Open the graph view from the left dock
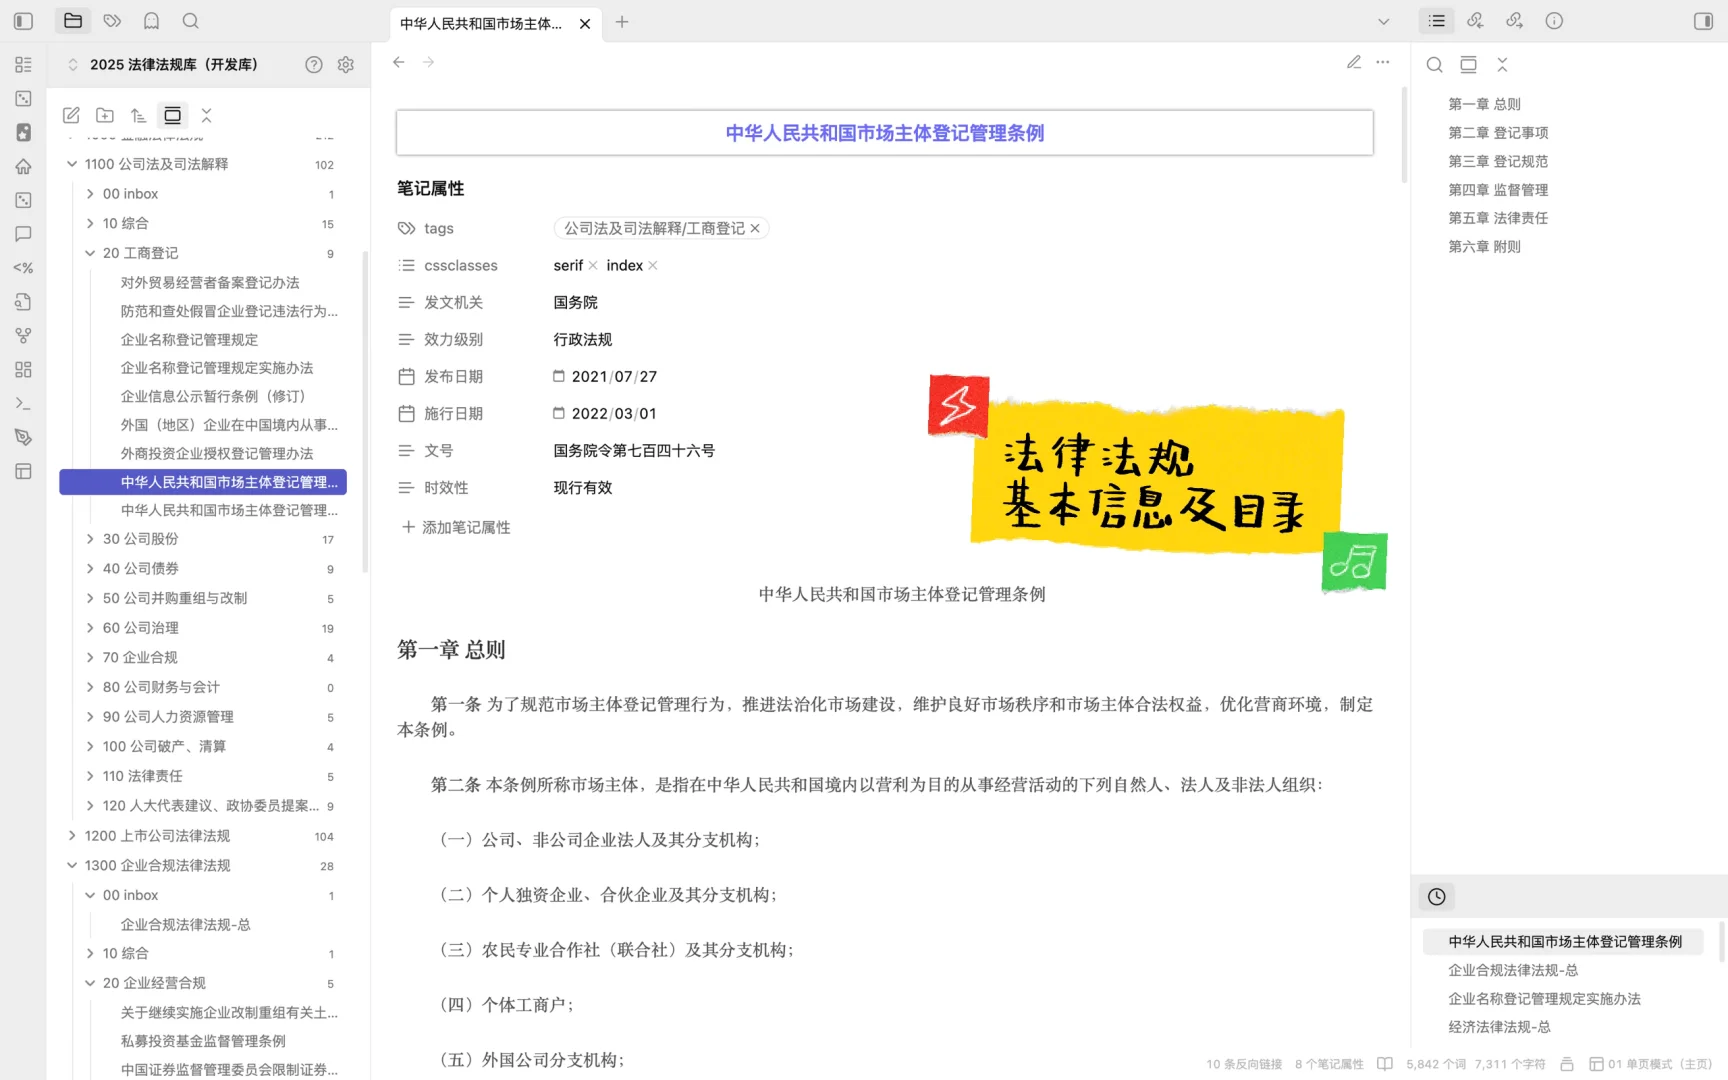This screenshot has height=1080, width=1728. click(23, 335)
